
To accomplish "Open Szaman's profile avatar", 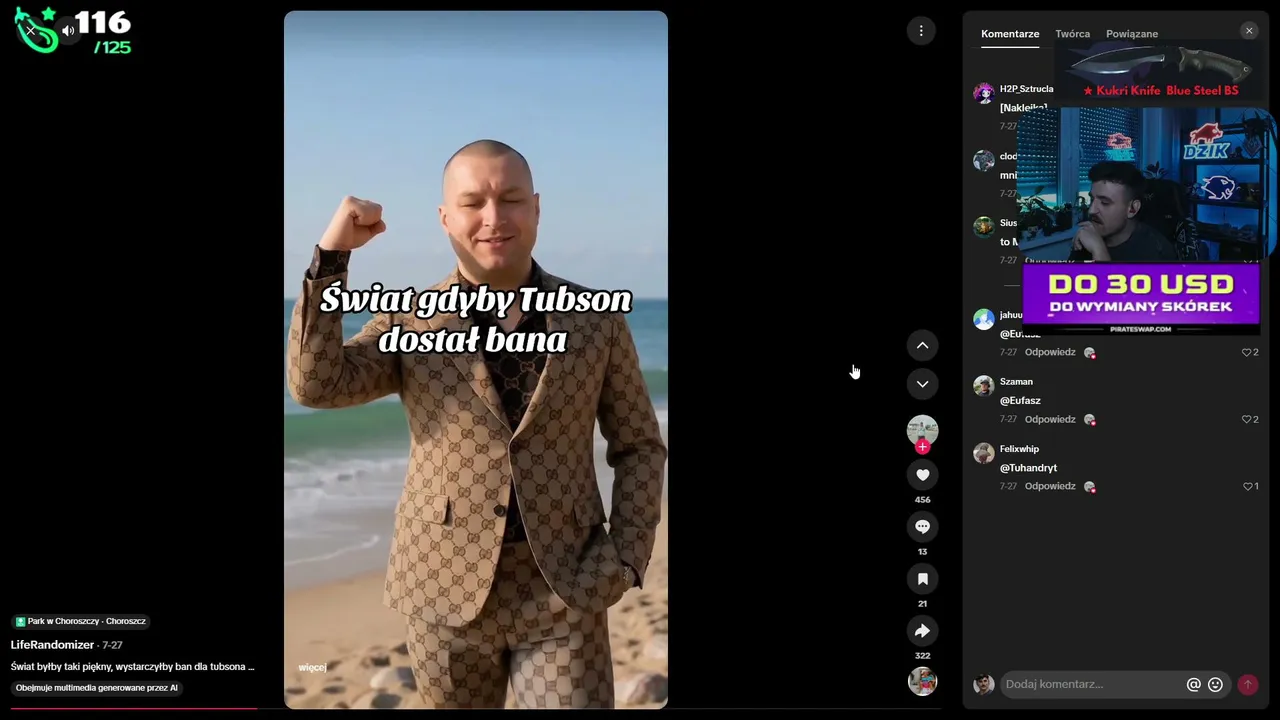I will point(984,386).
